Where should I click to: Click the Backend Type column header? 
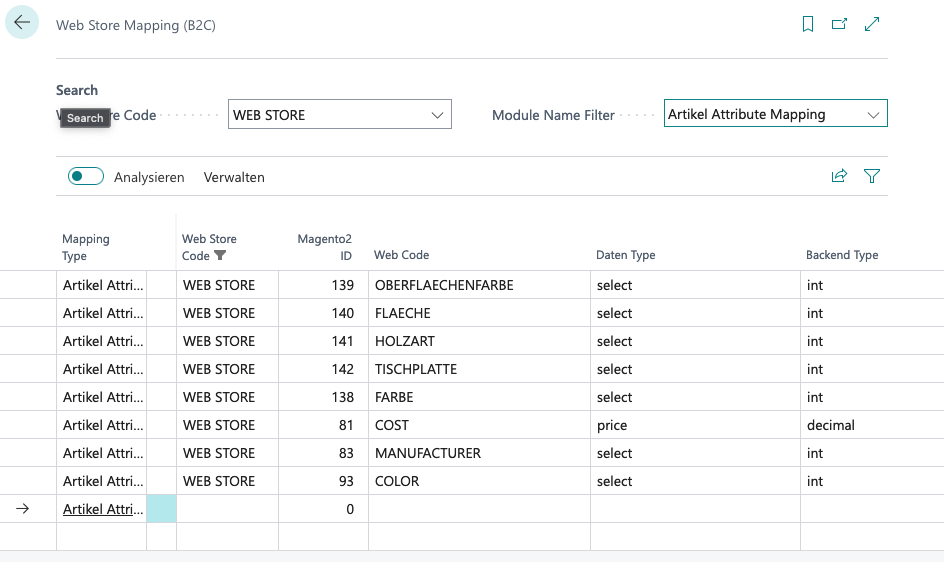point(842,255)
